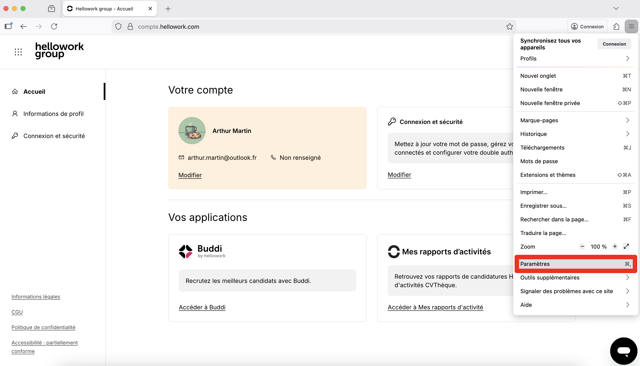Image resolution: width=640 pixels, height=366 pixels.
Task: Open the tab overview icon beside window controls
Action: pos(51,9)
